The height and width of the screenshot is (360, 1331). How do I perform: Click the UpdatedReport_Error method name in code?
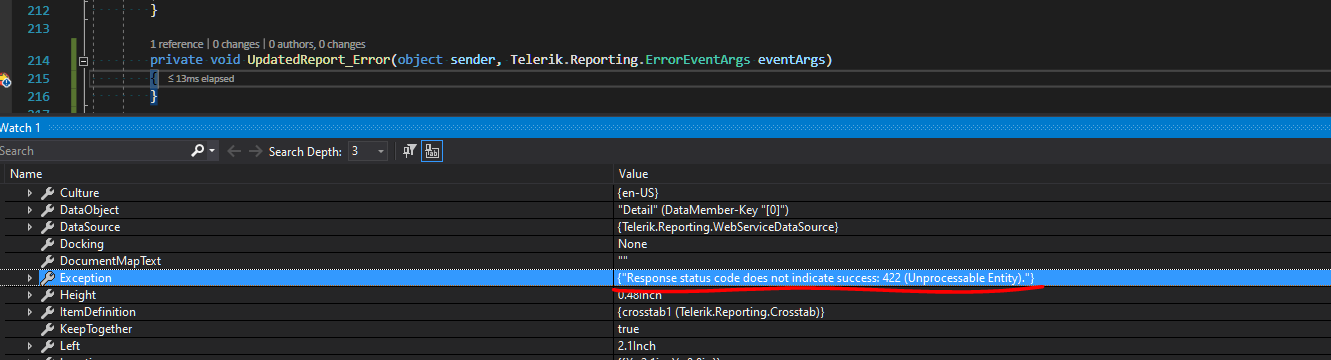(x=319, y=61)
